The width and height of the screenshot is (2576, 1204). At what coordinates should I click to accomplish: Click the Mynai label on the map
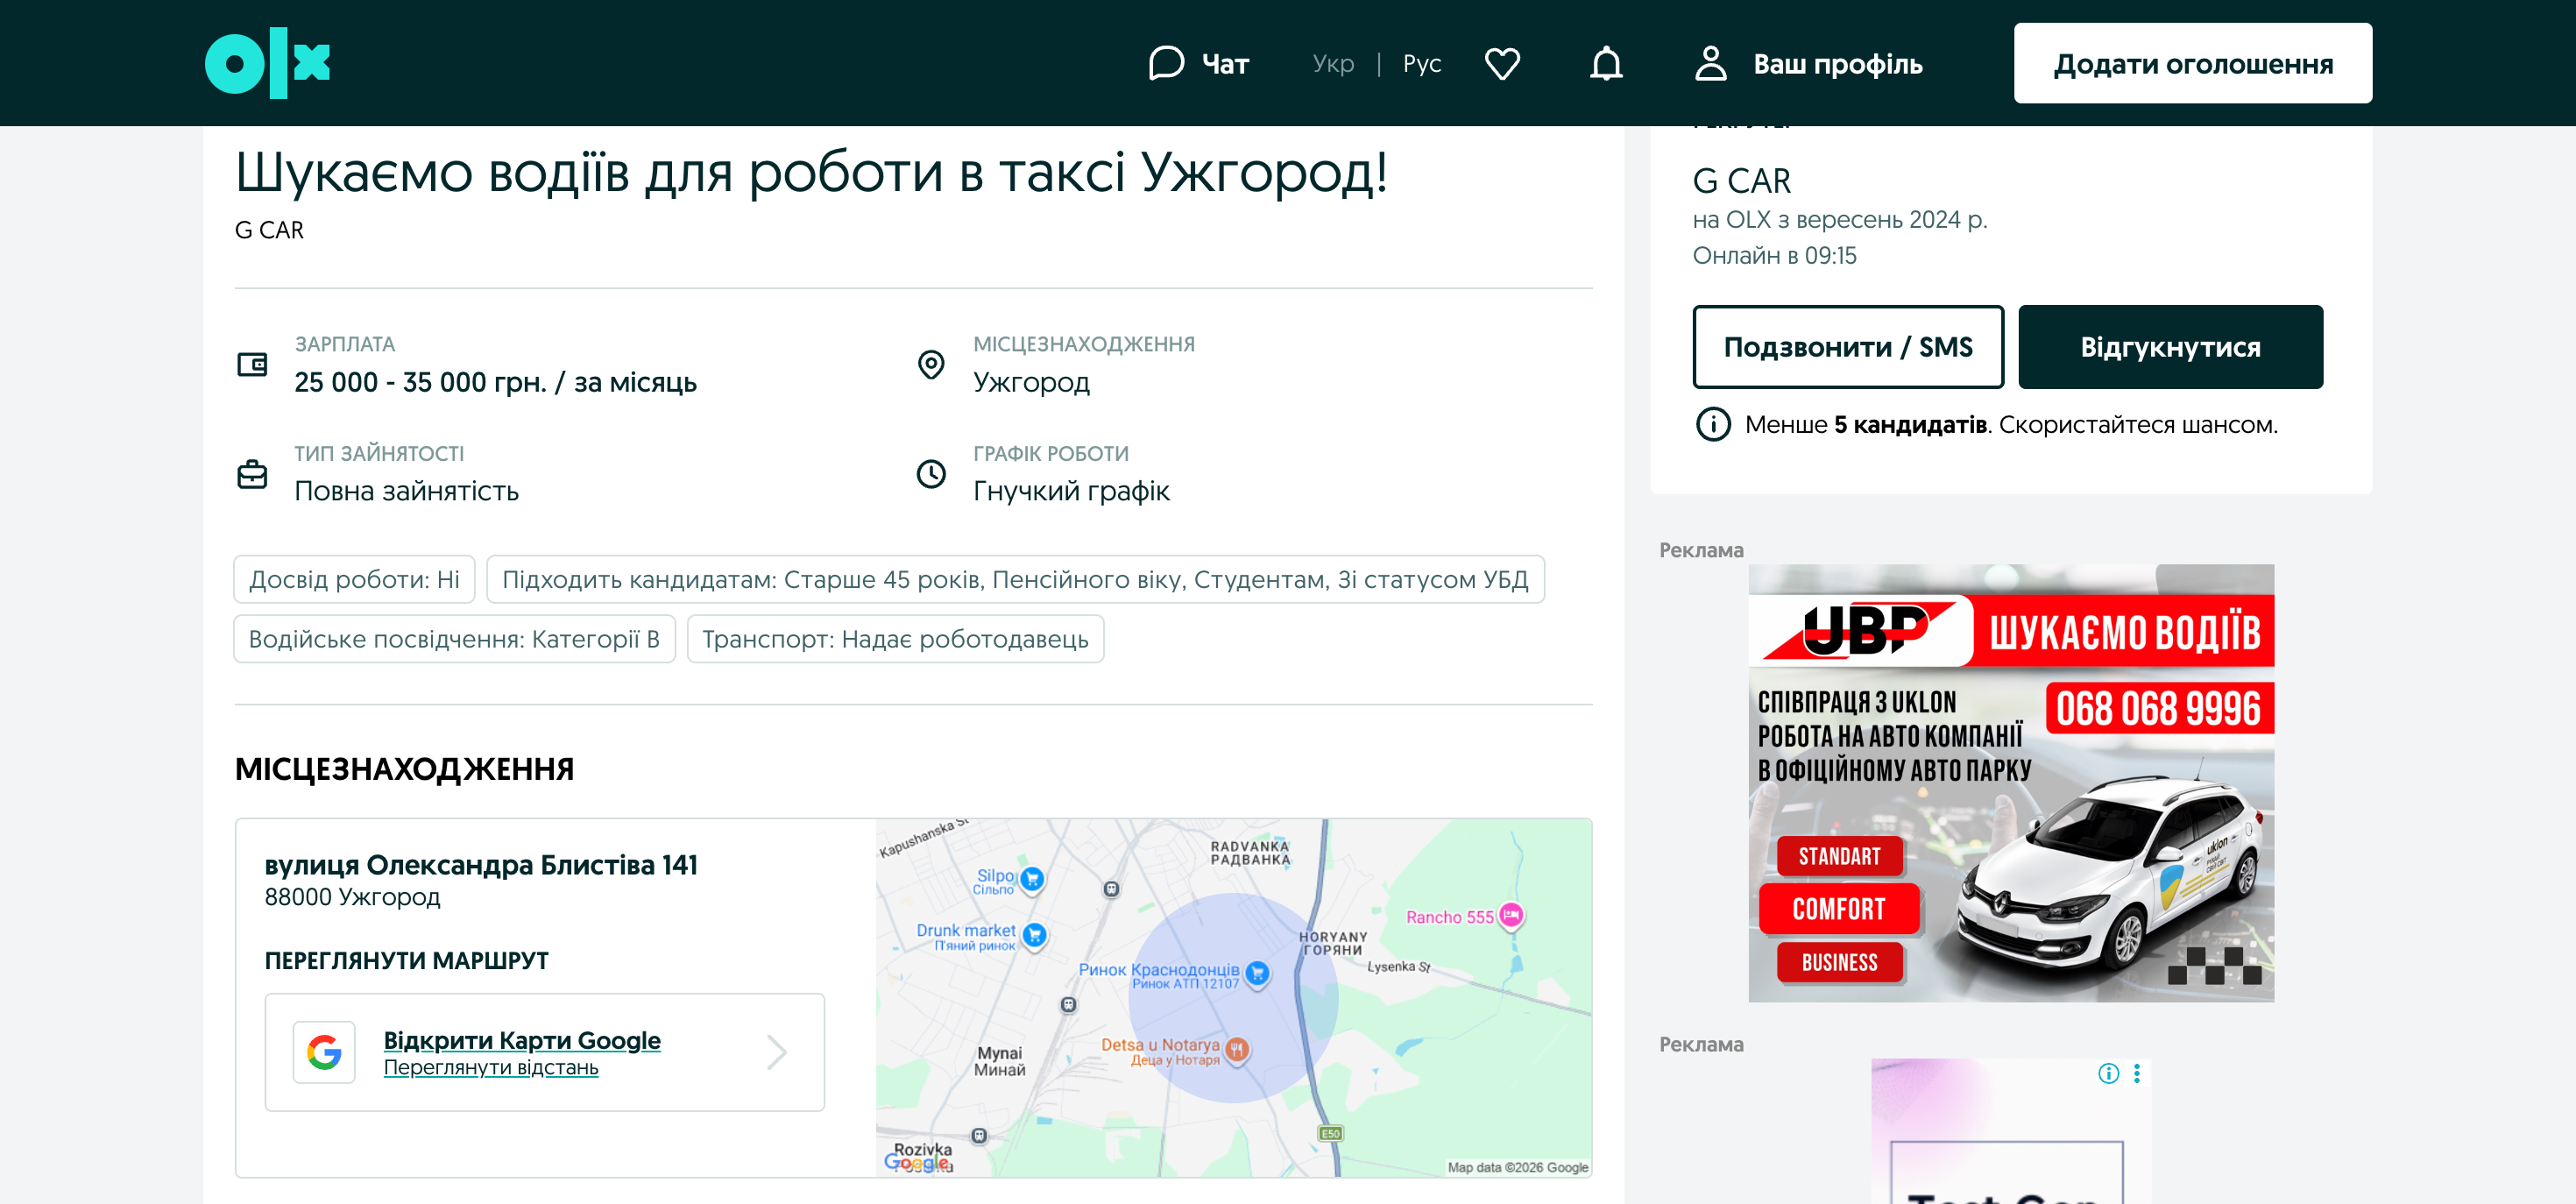click(999, 1061)
